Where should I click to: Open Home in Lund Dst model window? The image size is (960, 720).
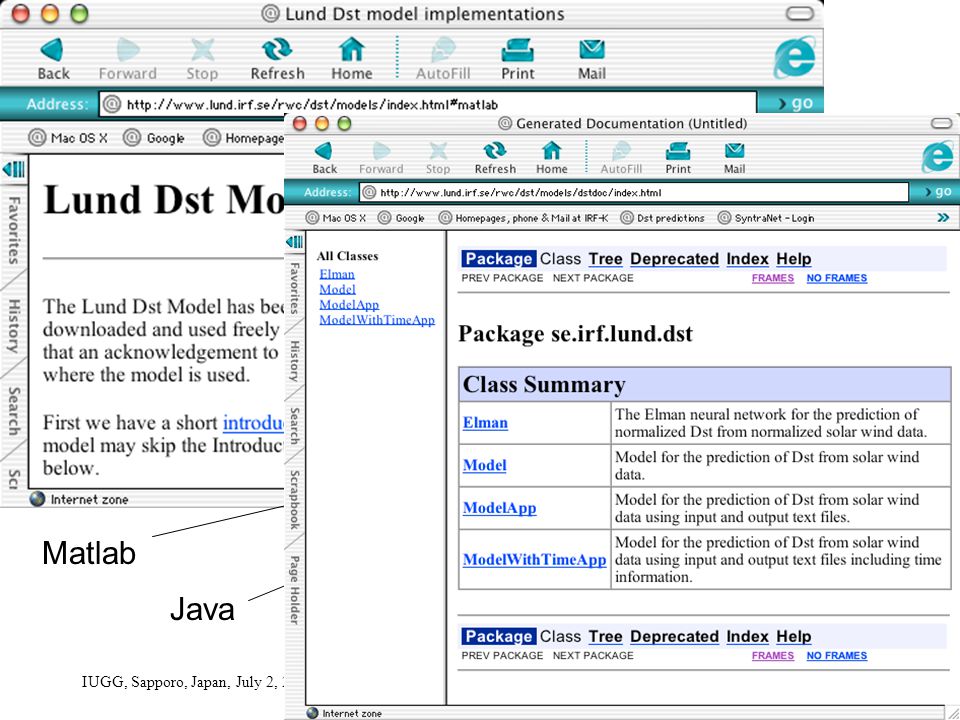(351, 59)
